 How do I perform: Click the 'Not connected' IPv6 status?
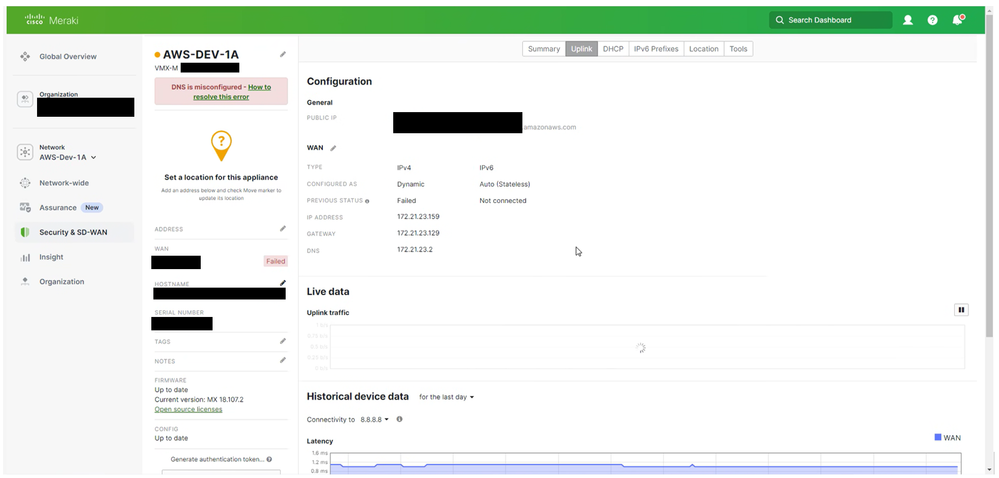pos(503,201)
